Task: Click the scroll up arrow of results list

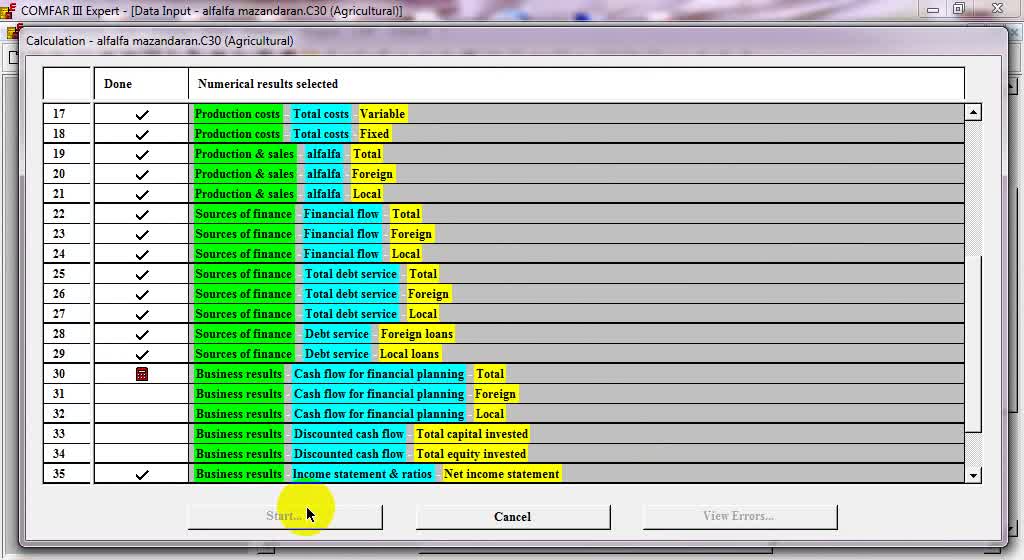Action: (973, 113)
